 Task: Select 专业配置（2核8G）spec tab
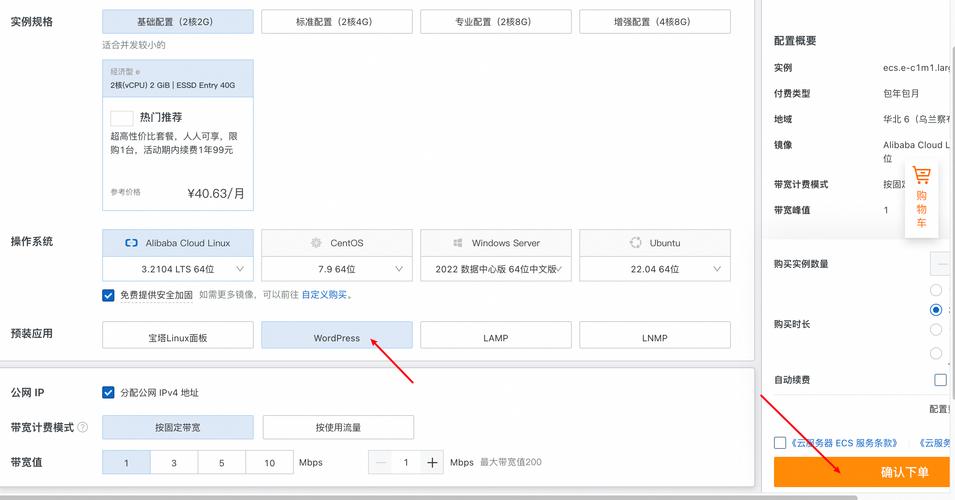coord(496,22)
